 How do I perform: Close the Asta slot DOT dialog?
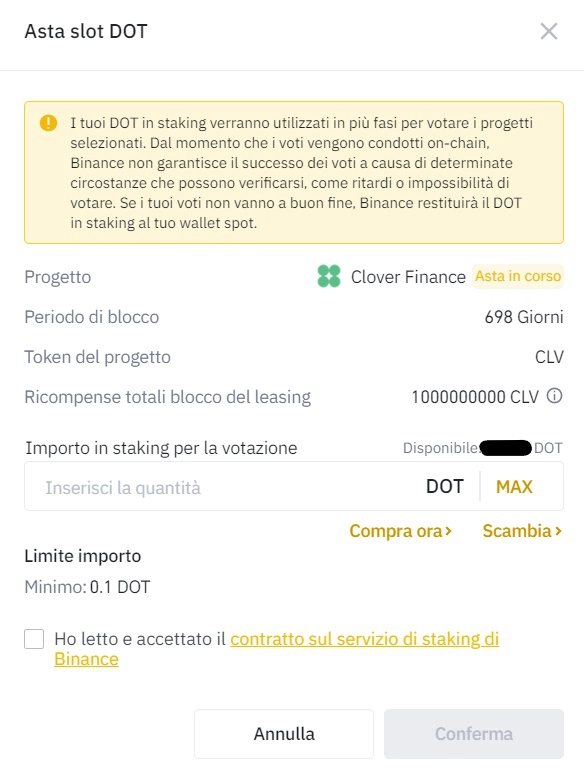(549, 31)
